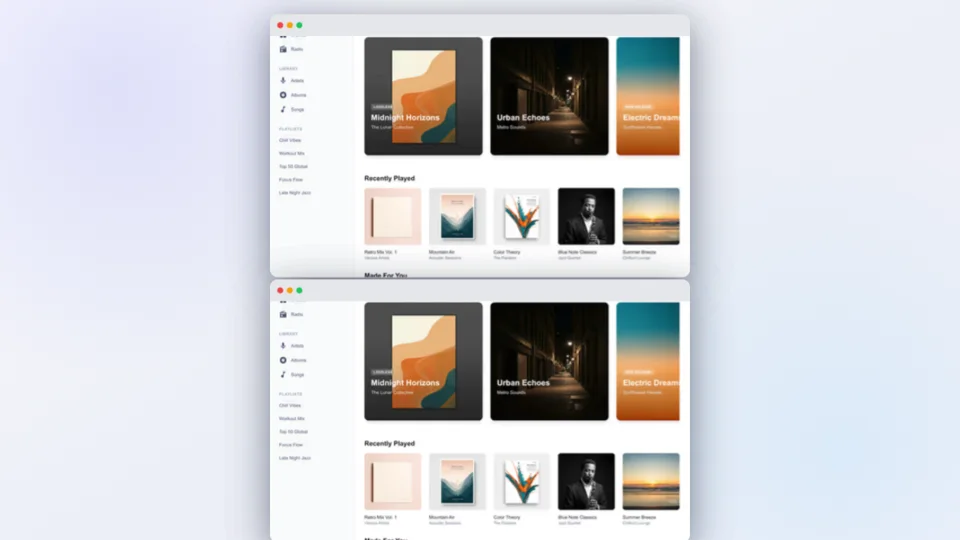Open Albums disc icon in lower window

(283, 360)
